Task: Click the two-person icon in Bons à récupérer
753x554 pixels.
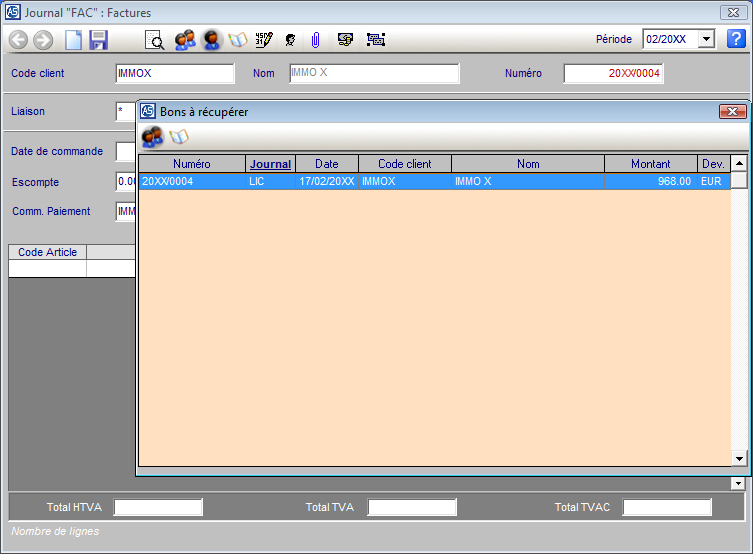Action: click(152, 136)
